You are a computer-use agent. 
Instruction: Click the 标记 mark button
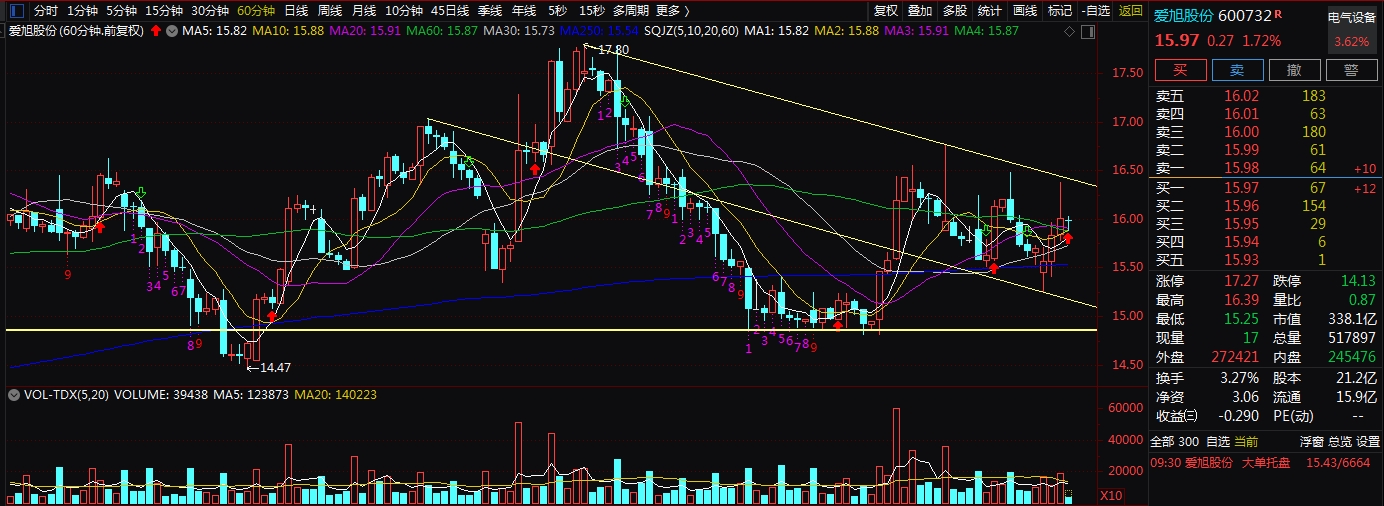tap(1060, 10)
